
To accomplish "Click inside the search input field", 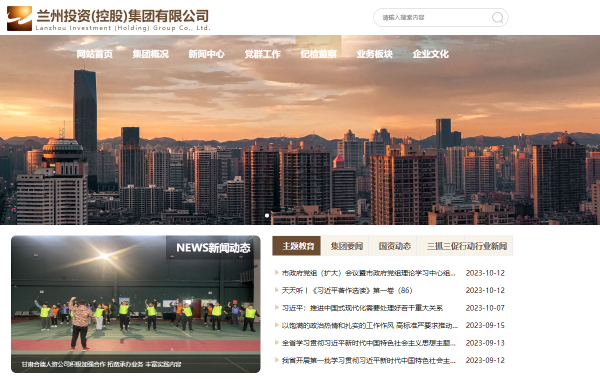I will [x=432, y=18].
